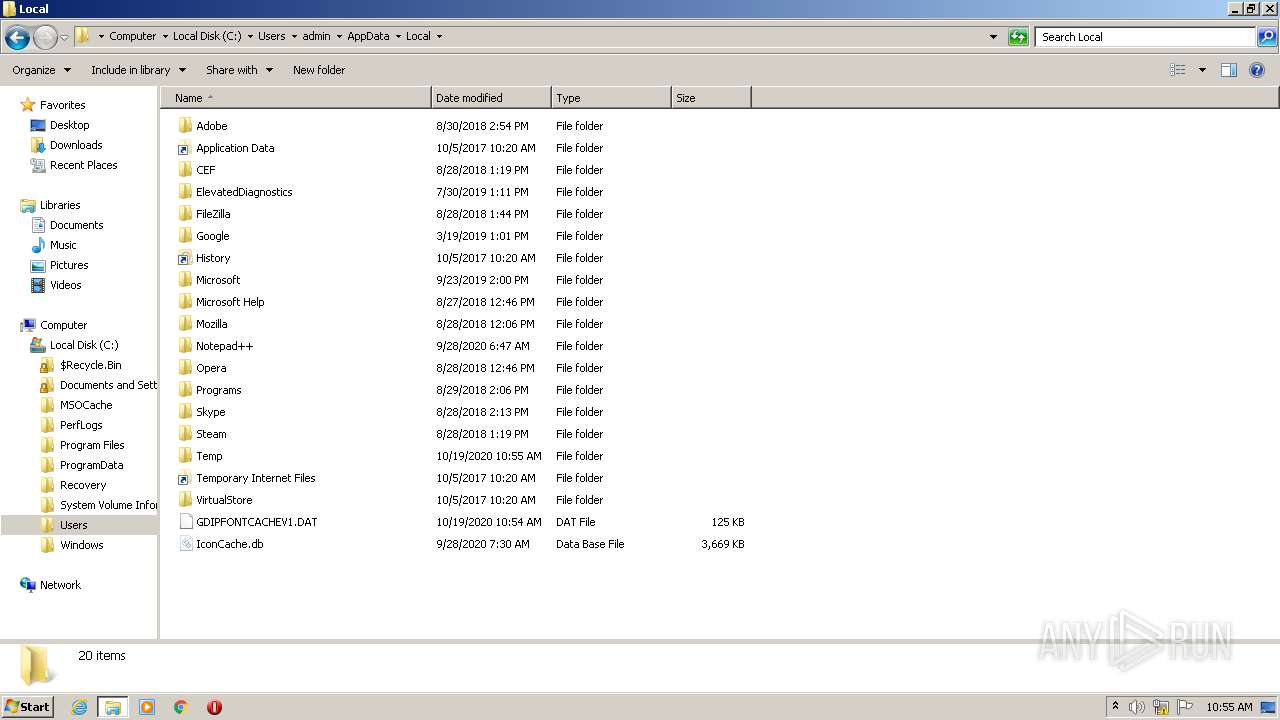This screenshot has width=1280, height=720.
Task: Click the Local Disk (C:) breadcrumb segment
Action: pyautogui.click(x=206, y=37)
